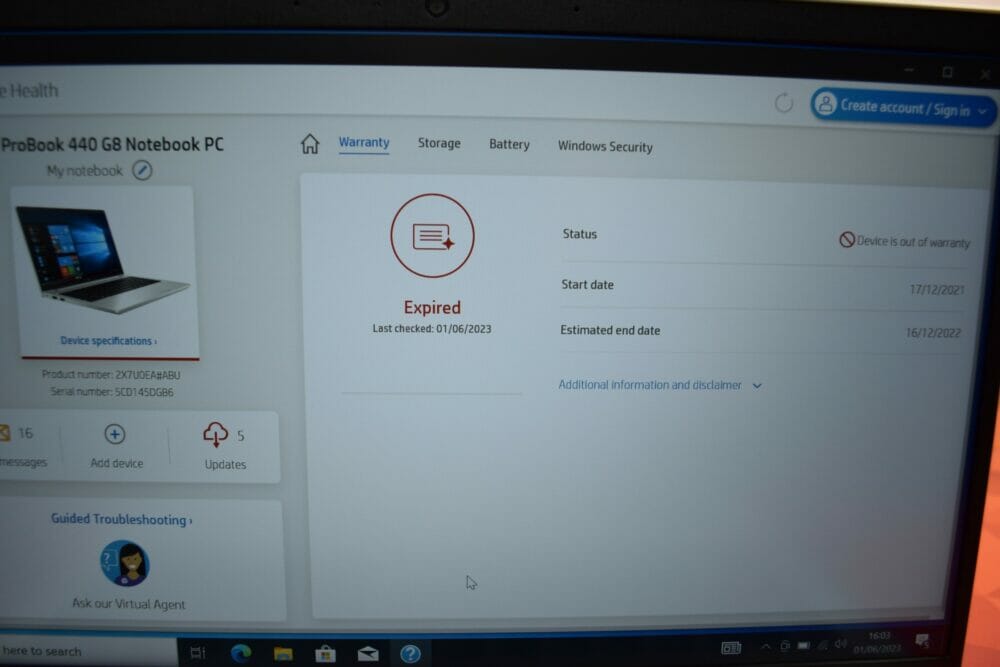The image size is (1000, 667).
Task: Click Create account / Sign in button
Action: pyautogui.click(x=902, y=107)
